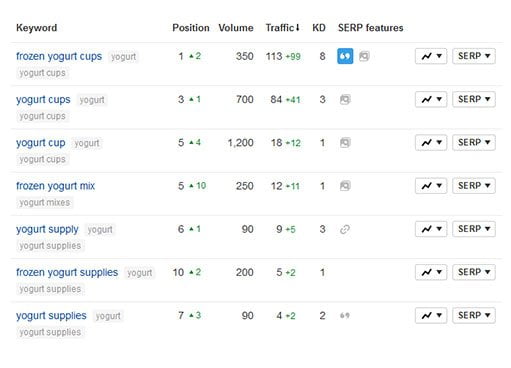Sort the table by Volume header

click(x=236, y=28)
